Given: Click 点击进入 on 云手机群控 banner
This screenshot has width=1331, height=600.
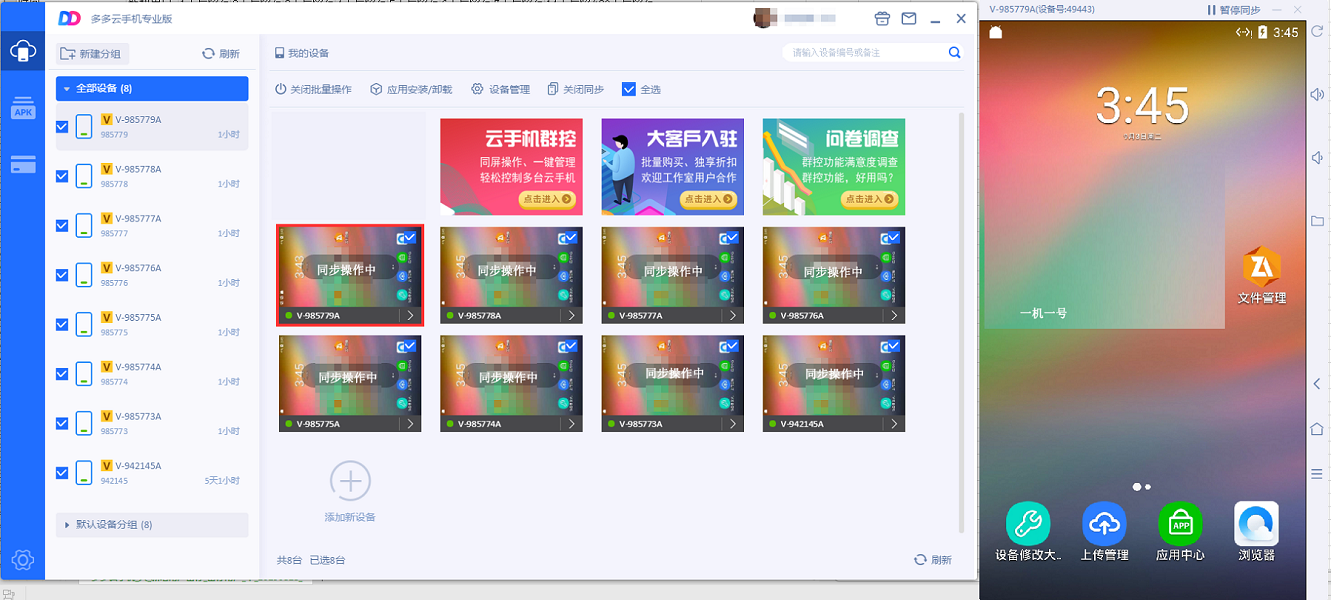Looking at the screenshot, I should coord(548,199).
